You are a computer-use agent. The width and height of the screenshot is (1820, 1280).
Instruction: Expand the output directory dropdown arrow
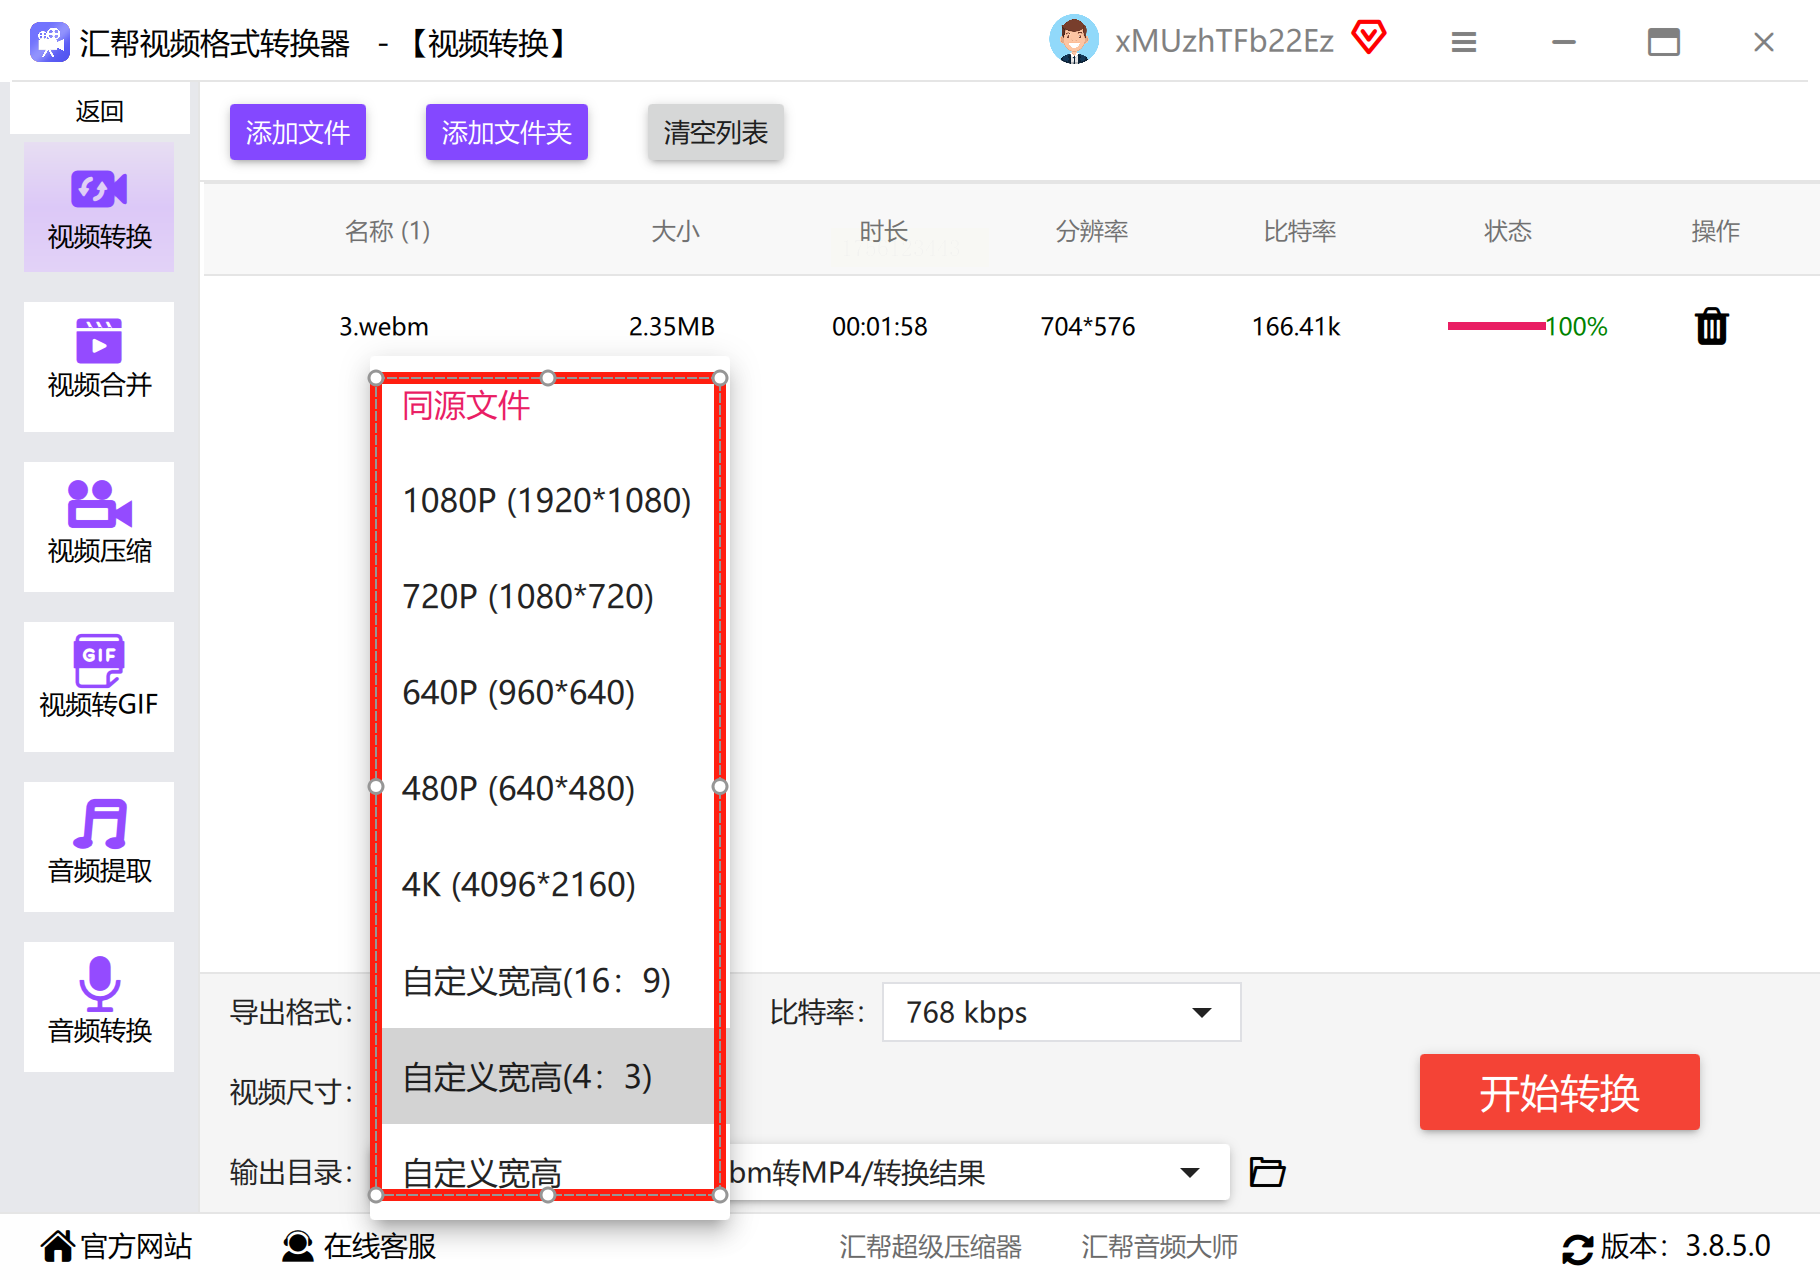point(1190,1172)
